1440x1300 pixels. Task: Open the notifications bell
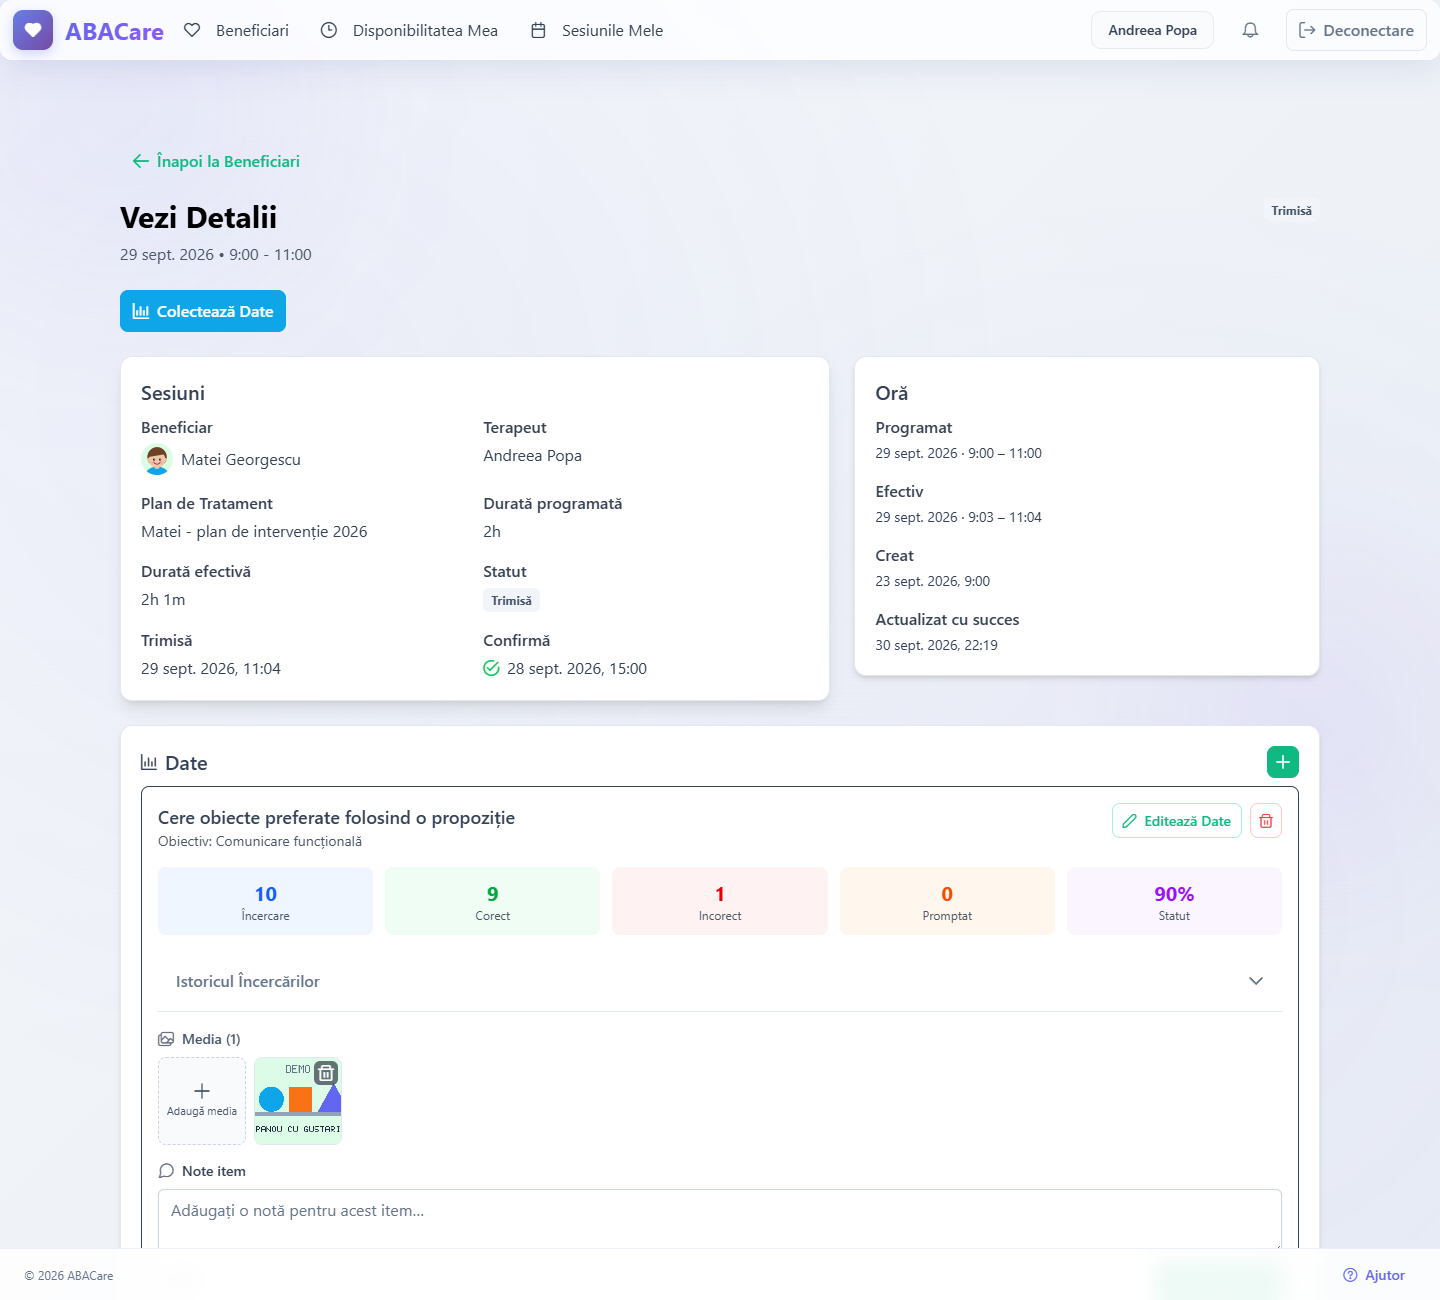tap(1250, 30)
